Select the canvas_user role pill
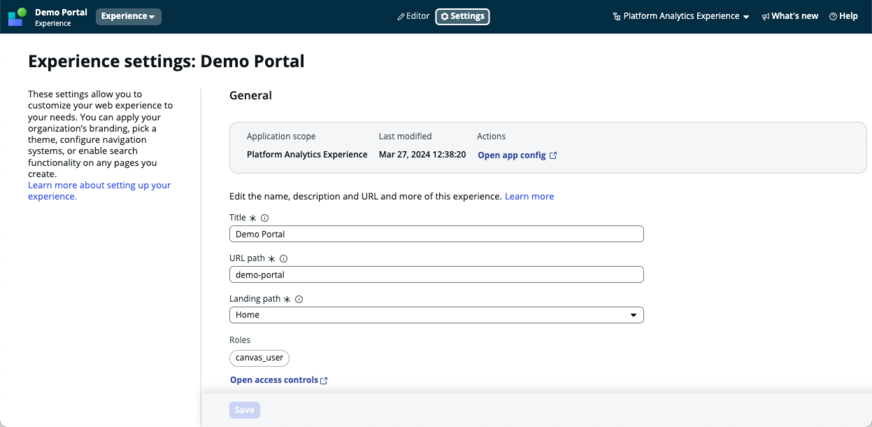 tap(259, 358)
